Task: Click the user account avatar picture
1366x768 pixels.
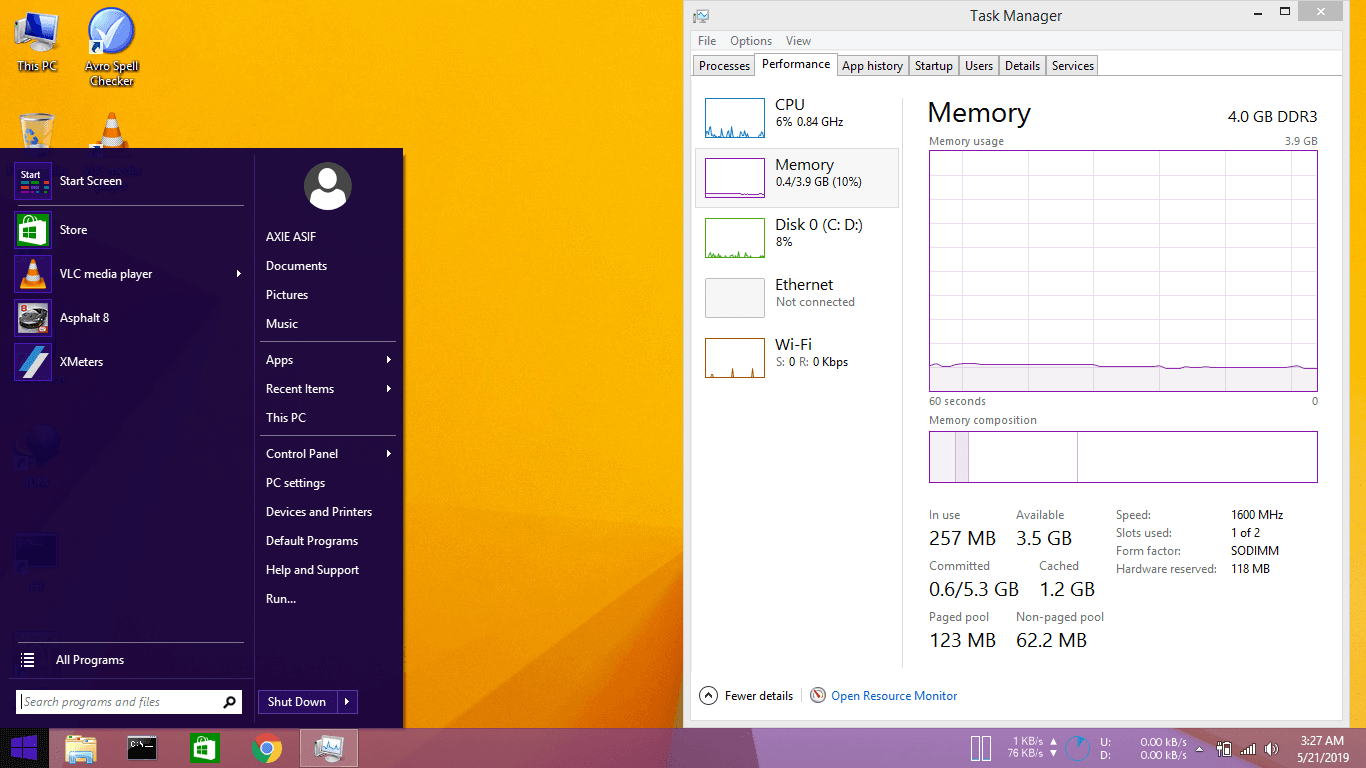Action: pyautogui.click(x=327, y=187)
